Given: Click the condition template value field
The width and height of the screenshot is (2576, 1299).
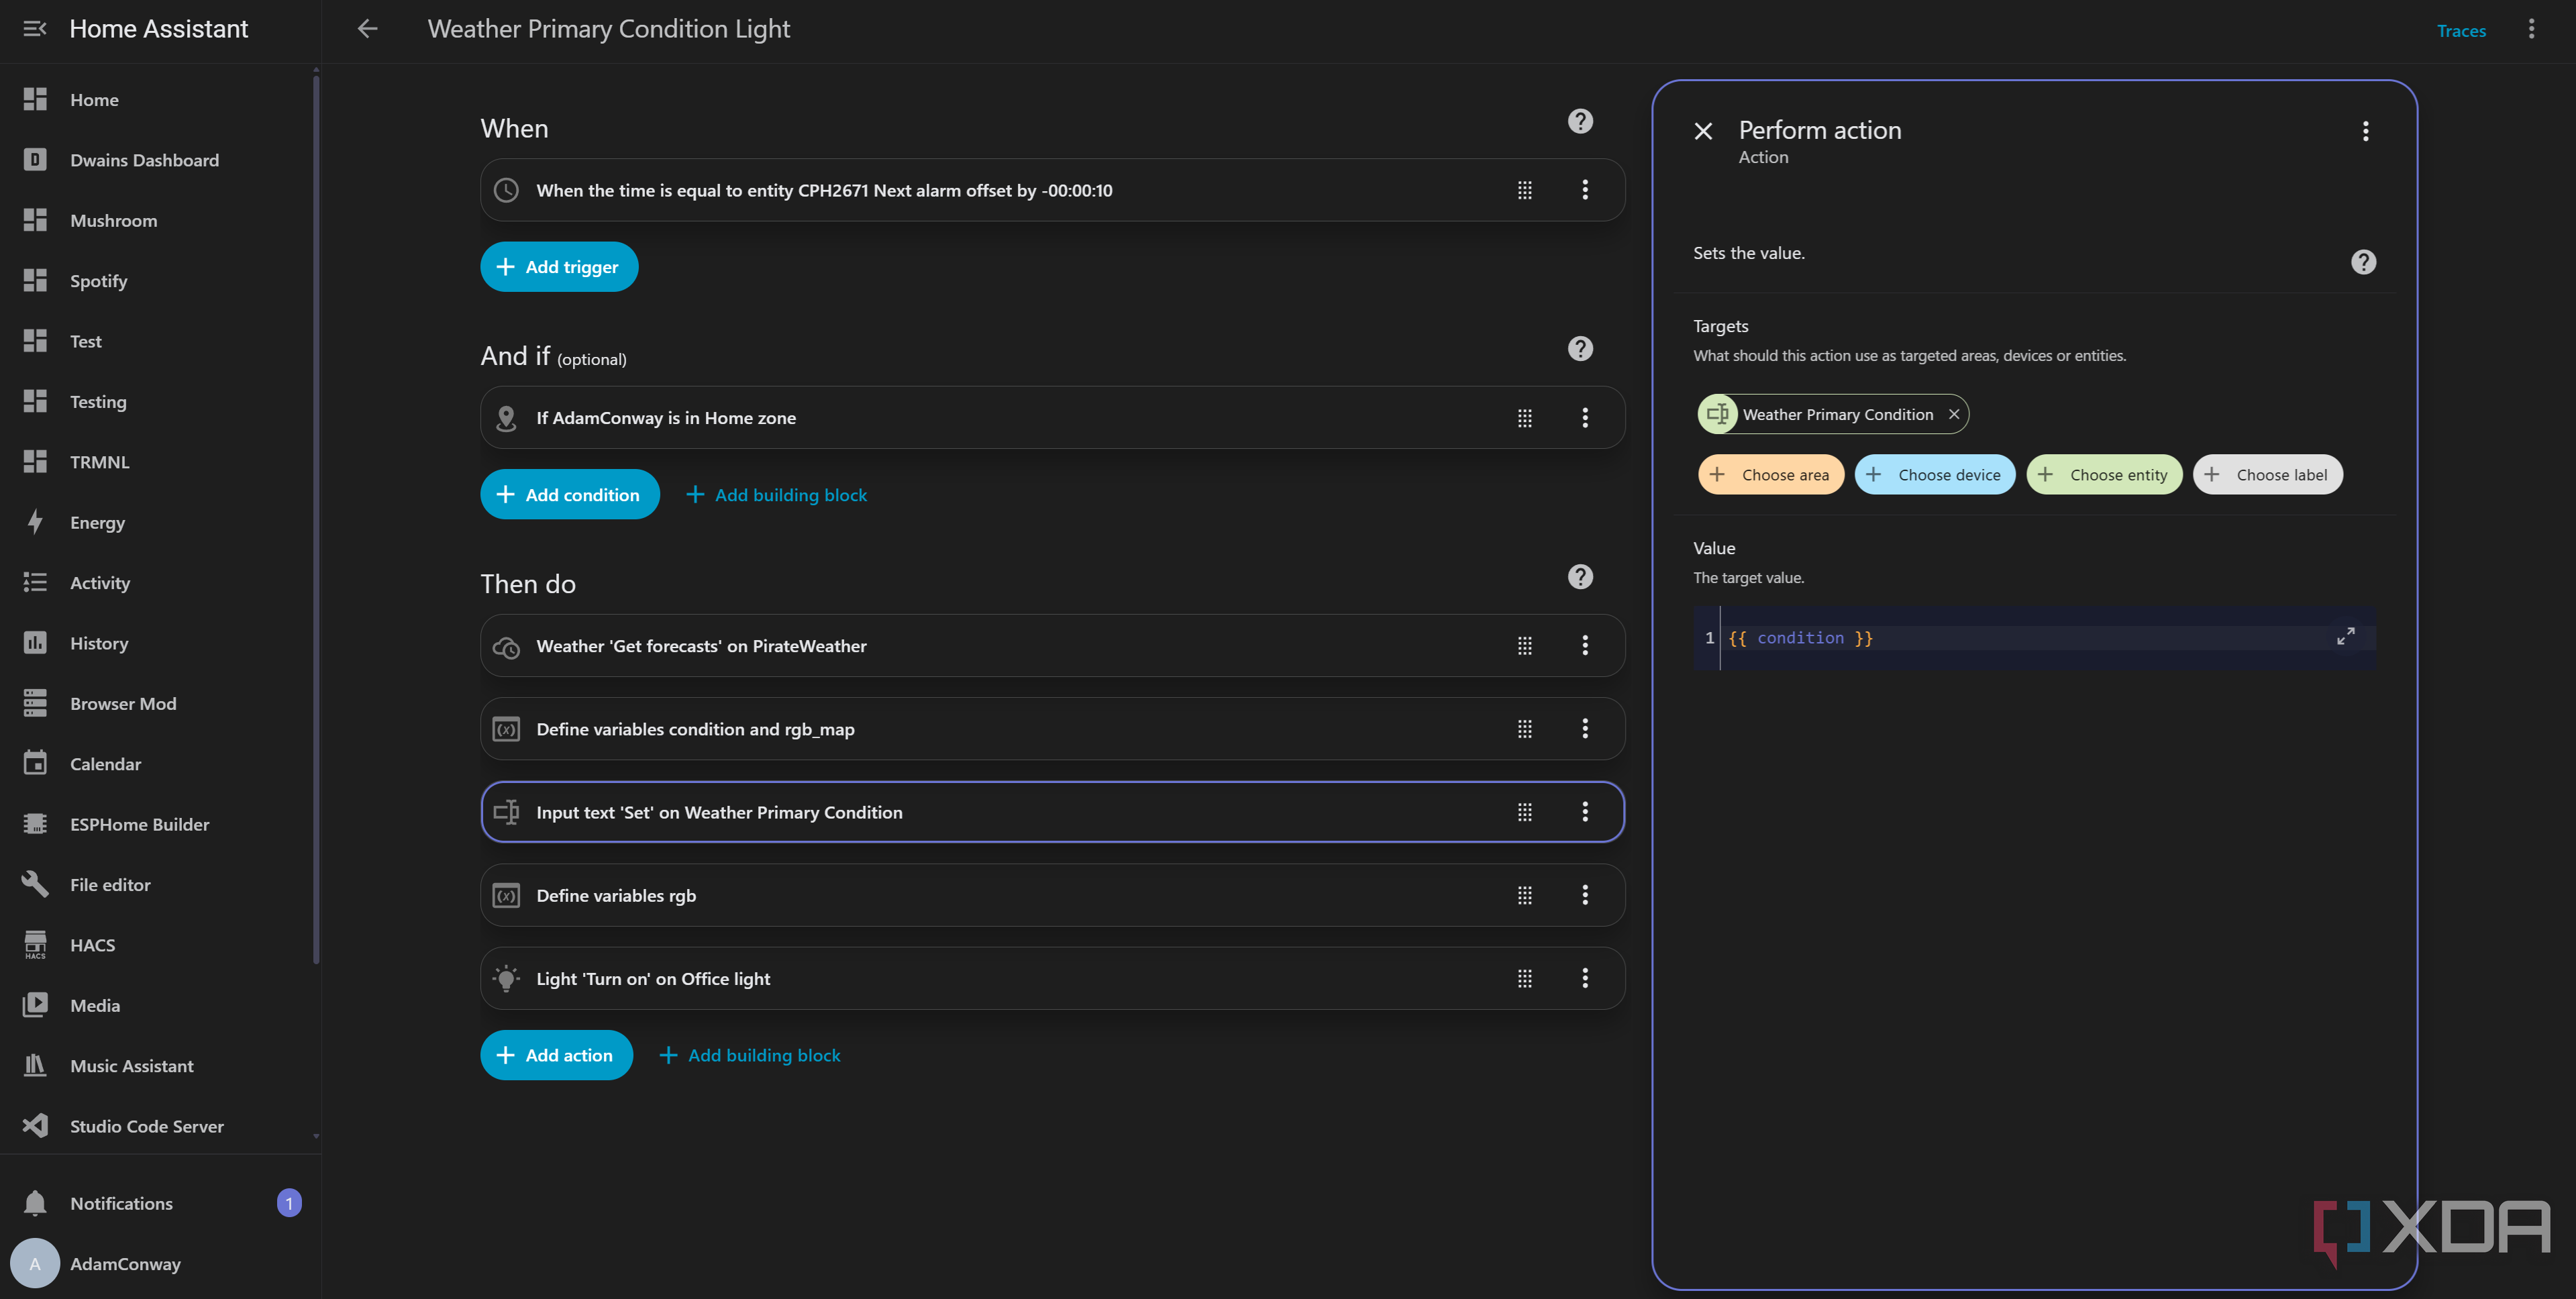Looking at the screenshot, I should (x=2034, y=638).
